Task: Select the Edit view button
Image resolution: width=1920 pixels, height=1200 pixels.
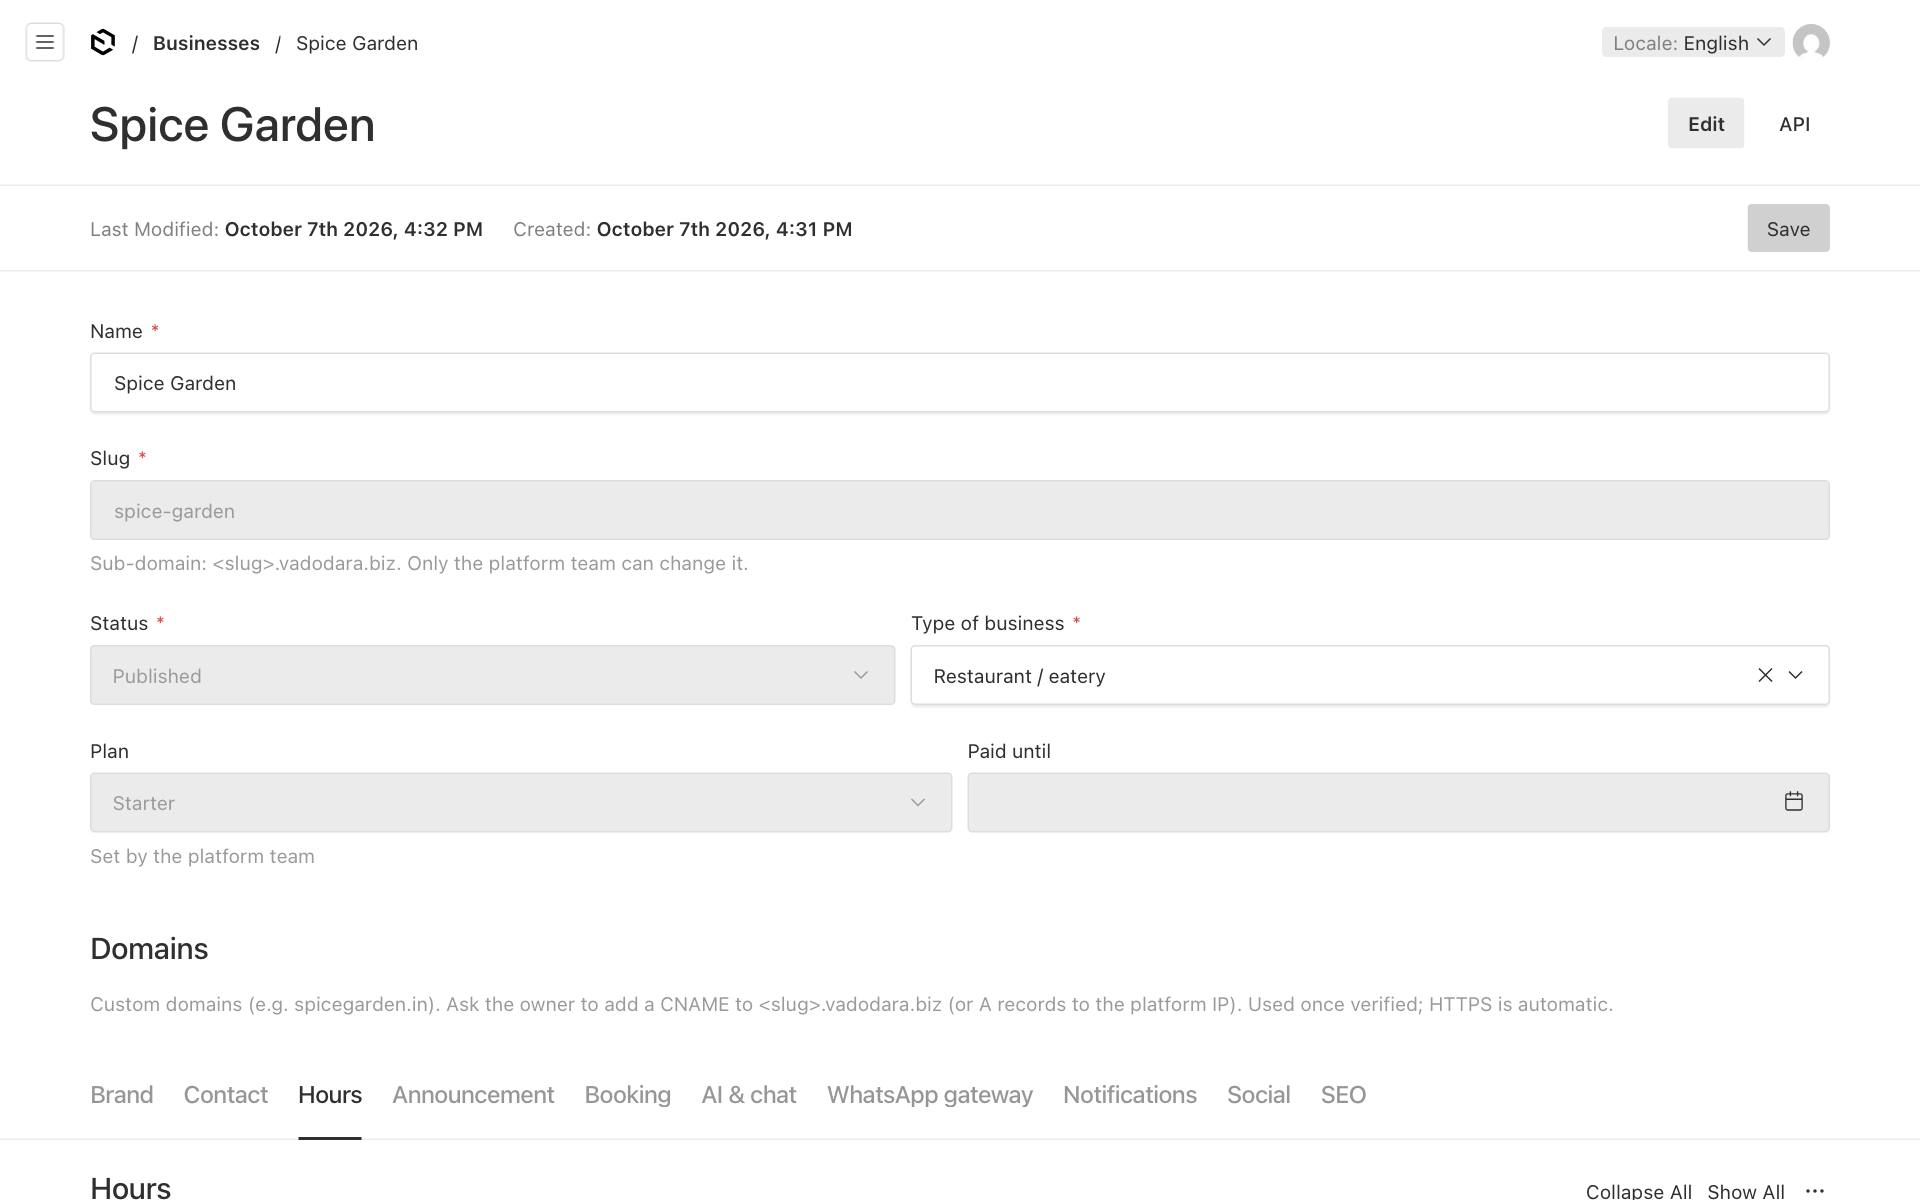Action: click(x=1706, y=123)
